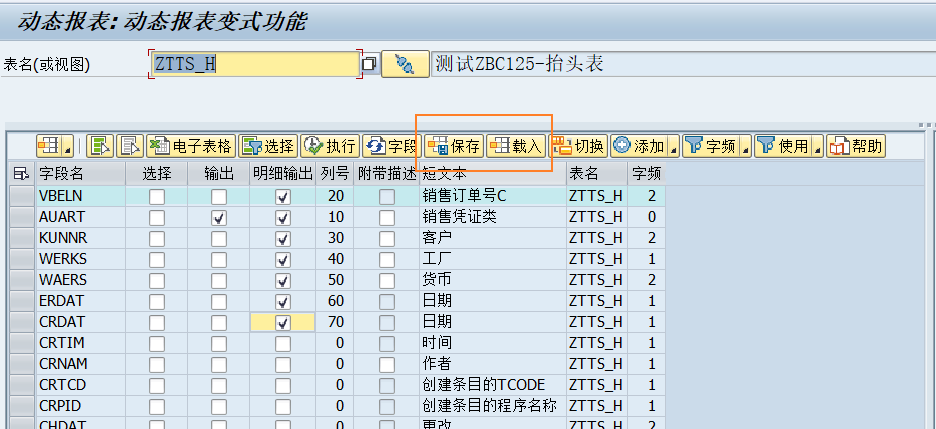
Task: Check 明细输出 for the CRTIM row
Action: (283, 343)
